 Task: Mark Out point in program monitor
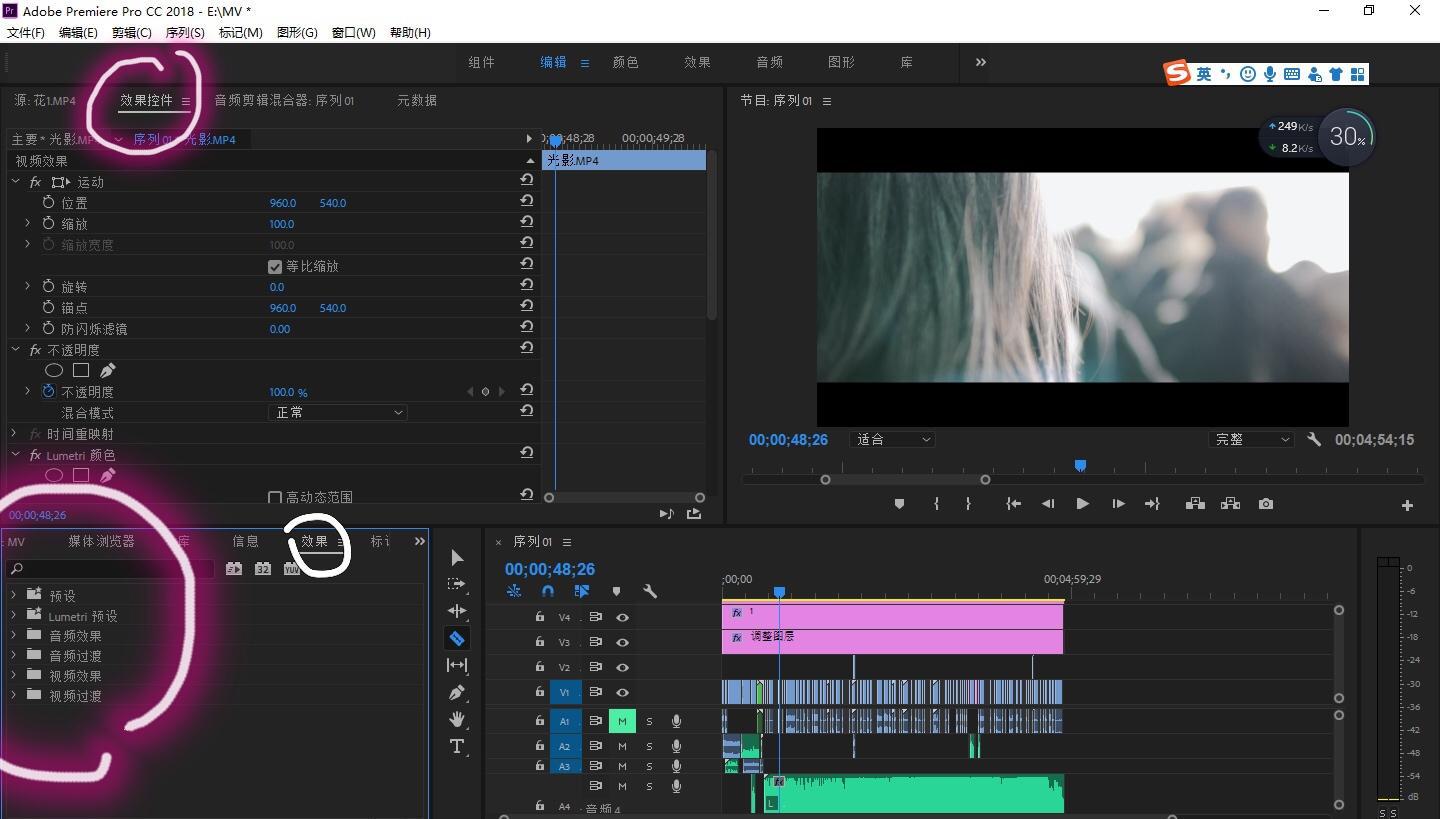[968, 504]
